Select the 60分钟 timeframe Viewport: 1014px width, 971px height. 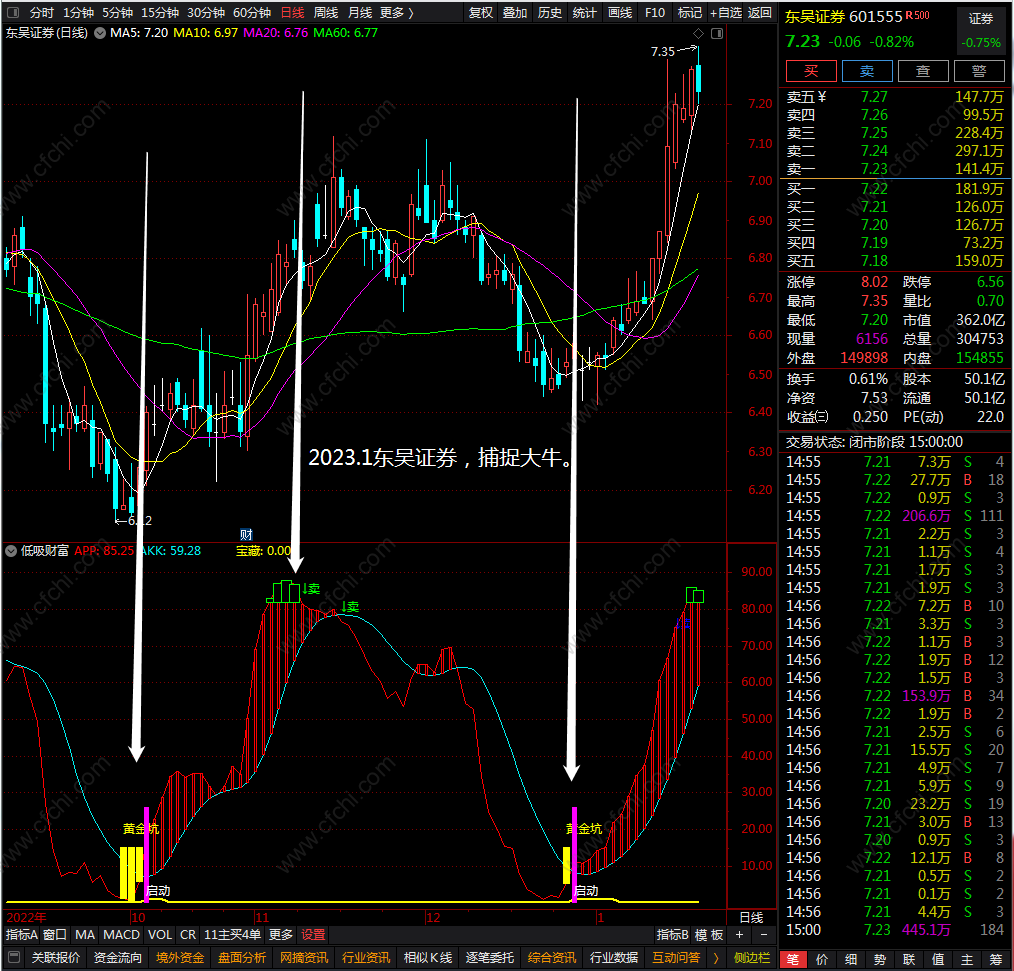(x=252, y=12)
